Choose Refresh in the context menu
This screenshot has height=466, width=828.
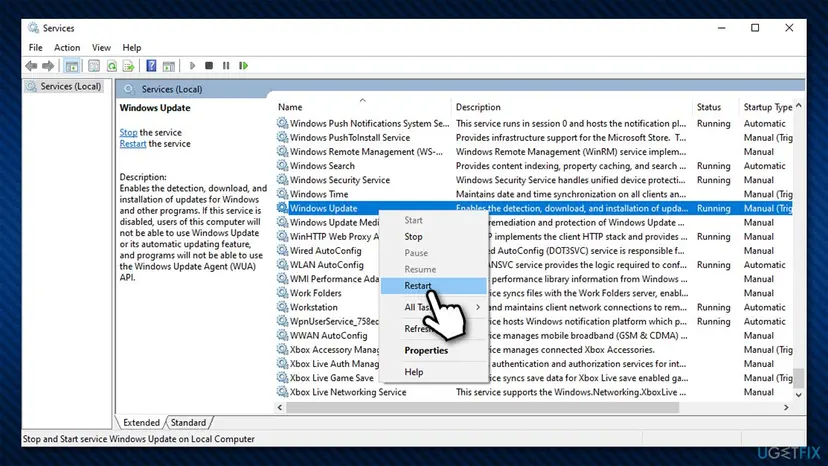[434, 329]
